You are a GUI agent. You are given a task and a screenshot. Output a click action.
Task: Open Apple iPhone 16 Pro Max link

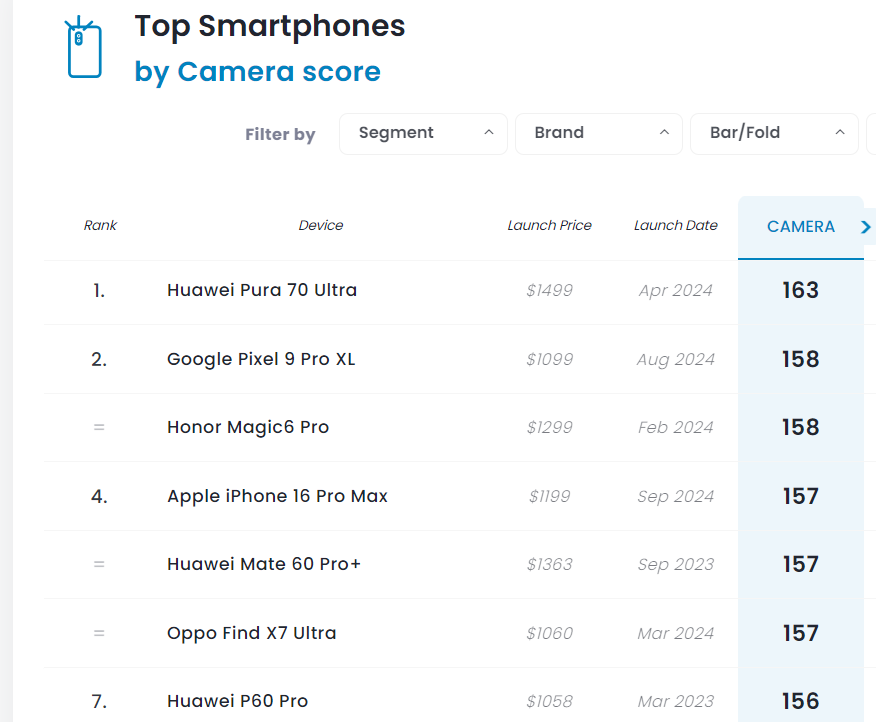coord(277,496)
